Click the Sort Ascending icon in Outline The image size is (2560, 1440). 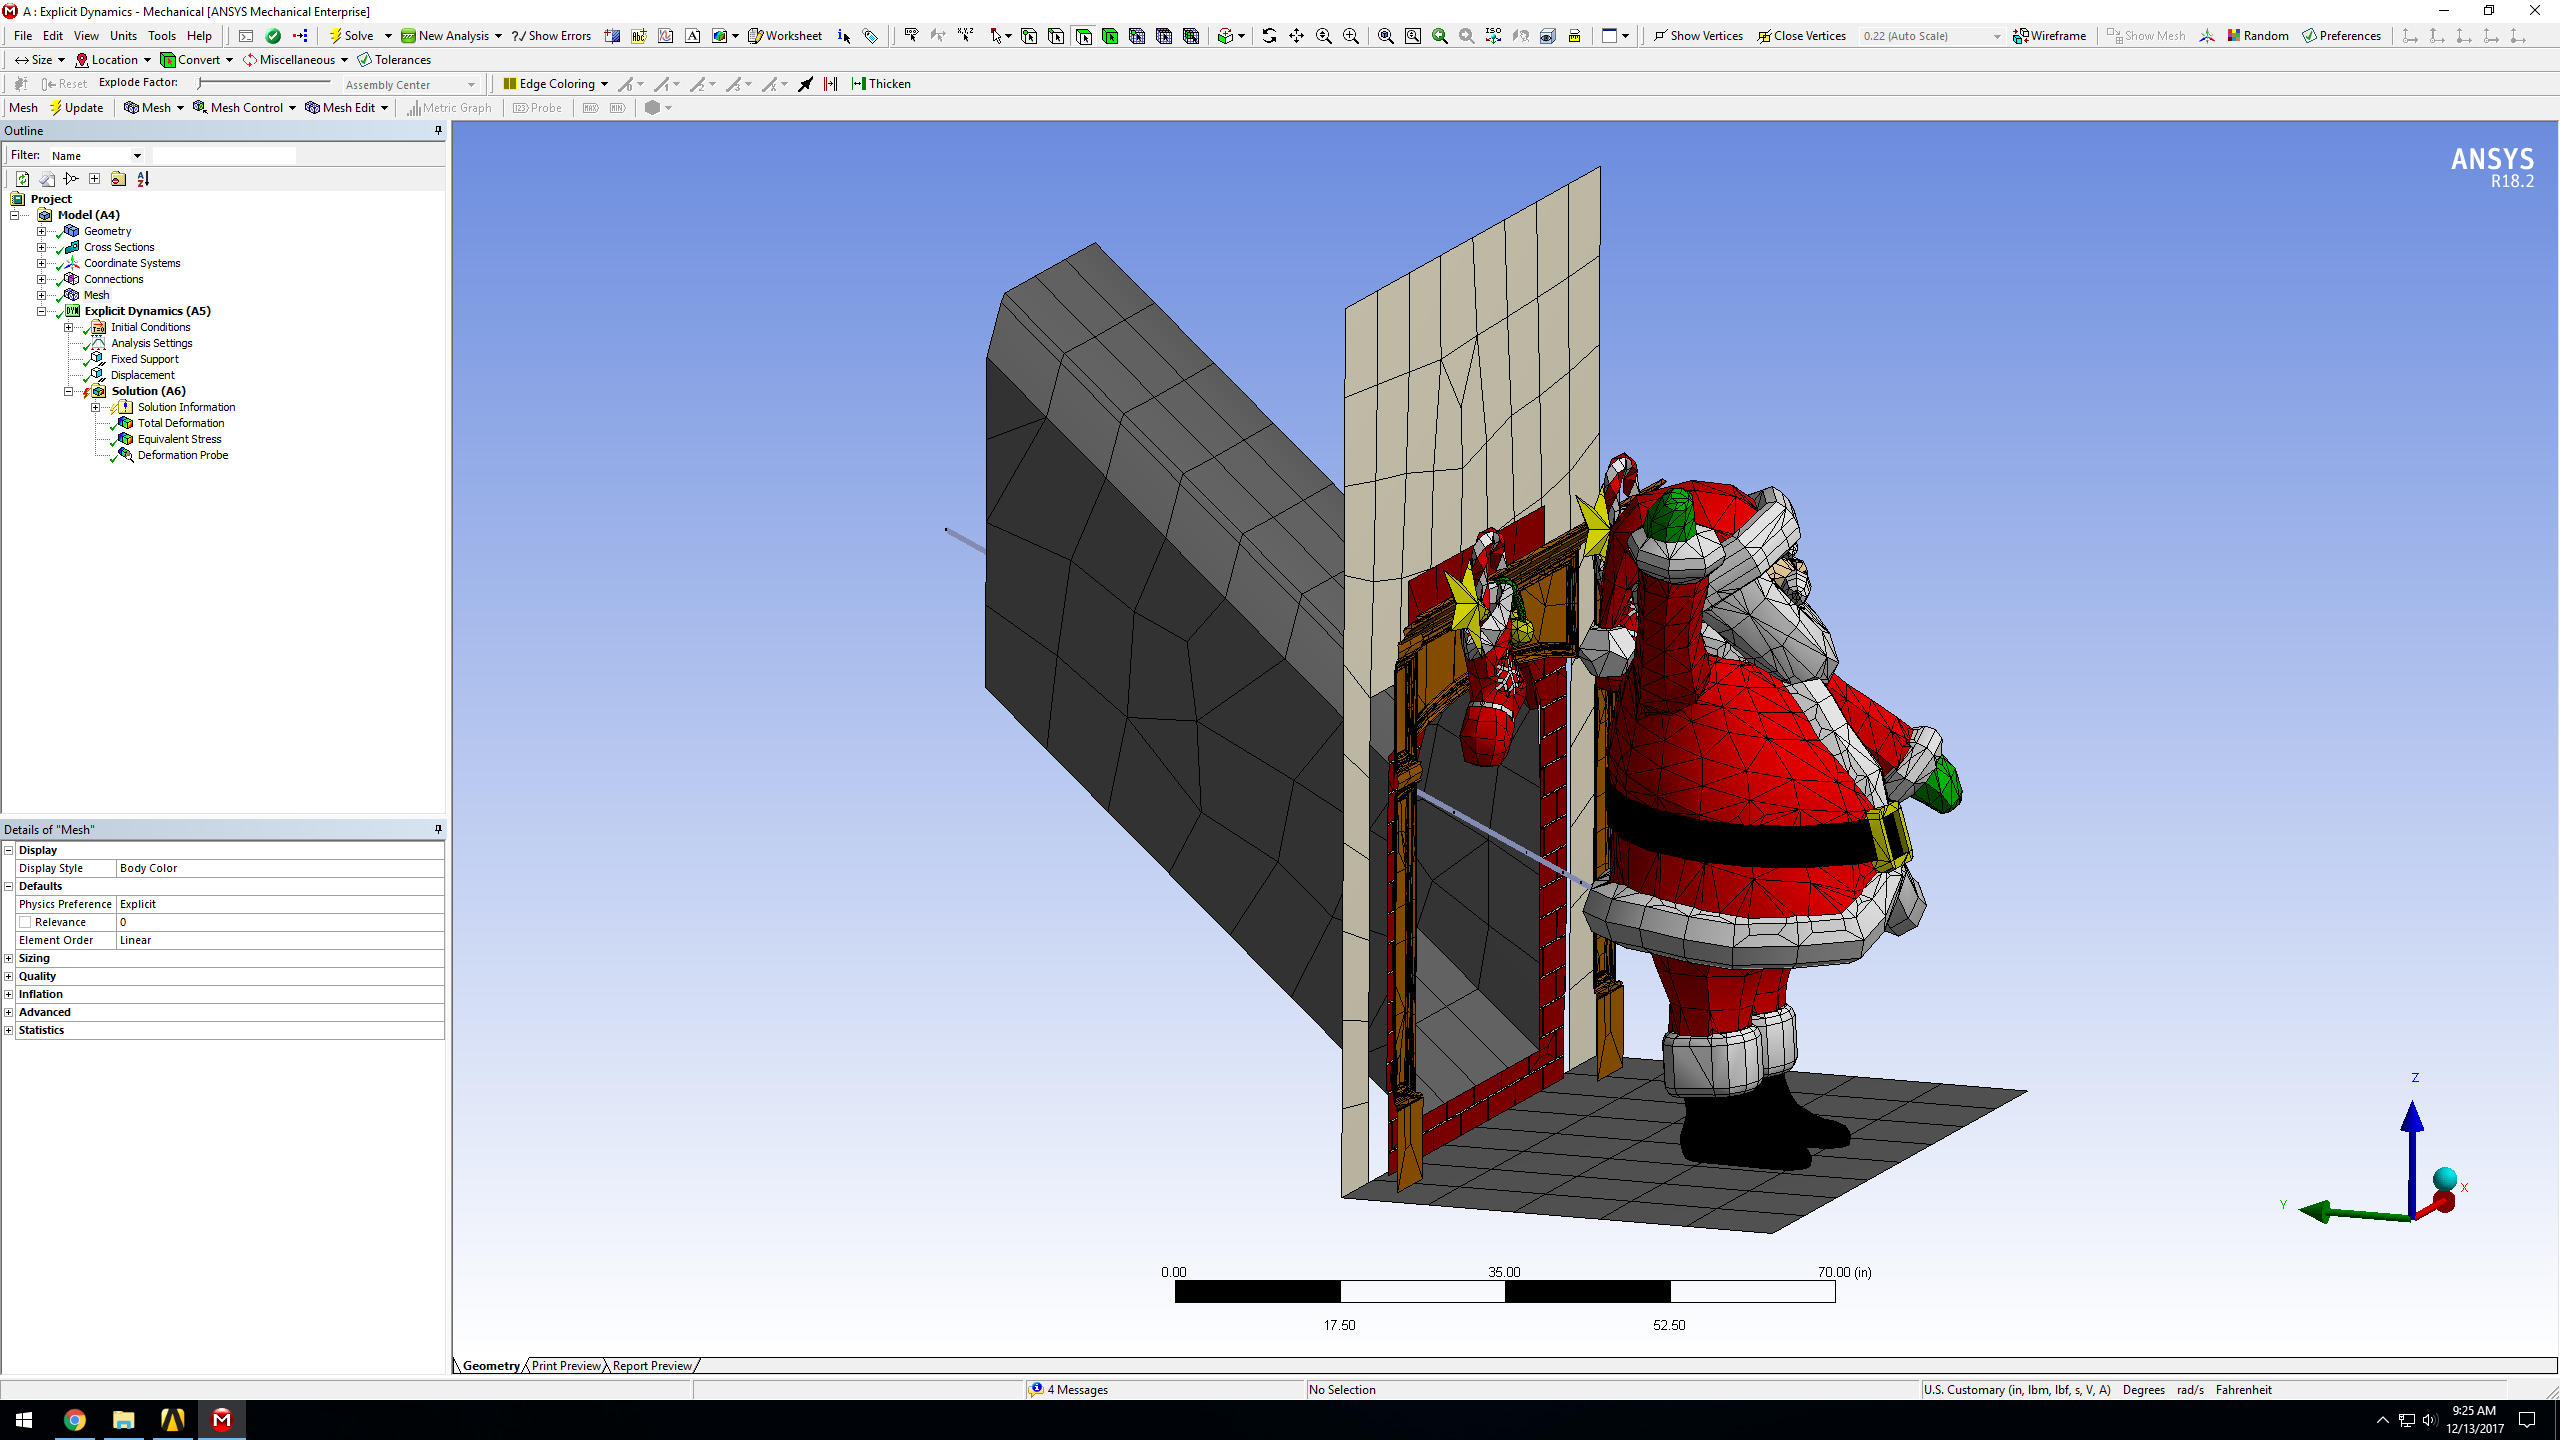[143, 179]
